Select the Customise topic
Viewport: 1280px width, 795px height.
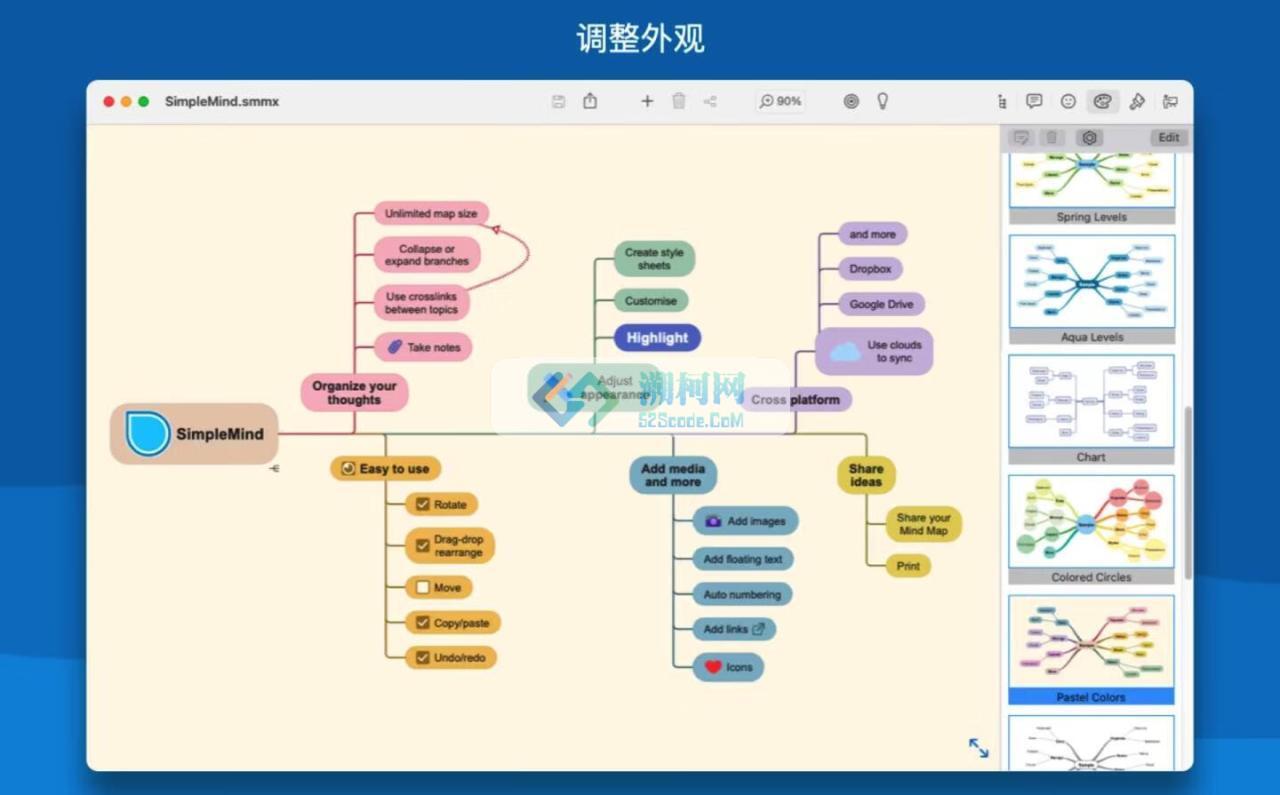click(x=651, y=300)
